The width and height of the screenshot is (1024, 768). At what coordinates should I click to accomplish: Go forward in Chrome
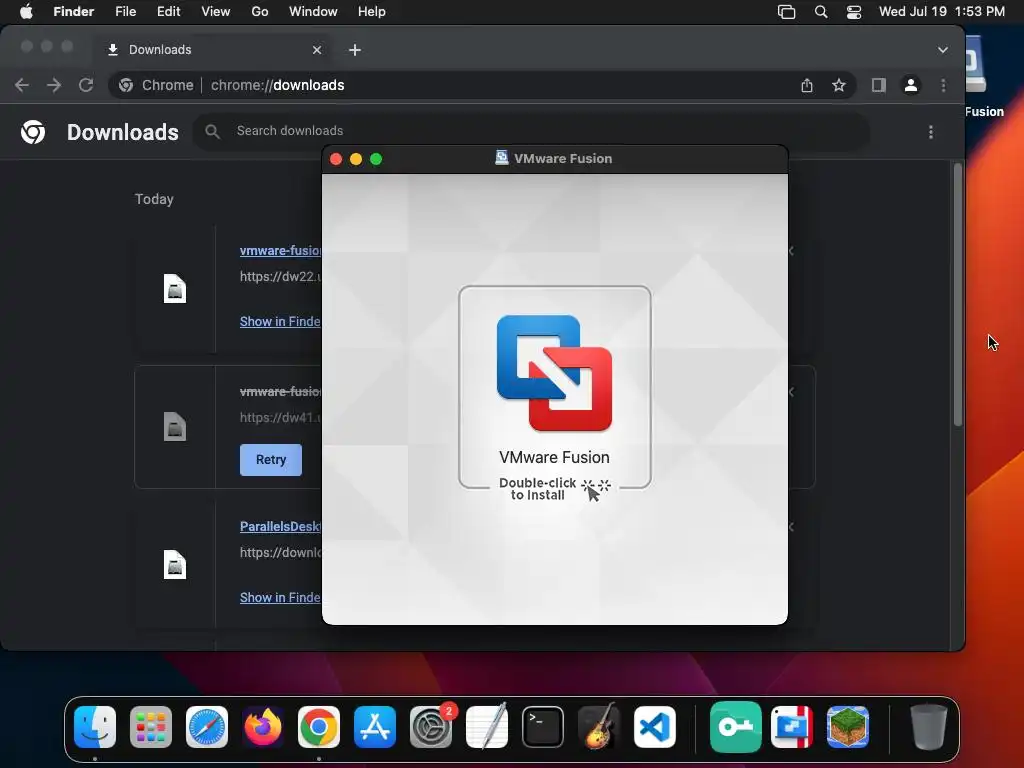pyautogui.click(x=54, y=85)
